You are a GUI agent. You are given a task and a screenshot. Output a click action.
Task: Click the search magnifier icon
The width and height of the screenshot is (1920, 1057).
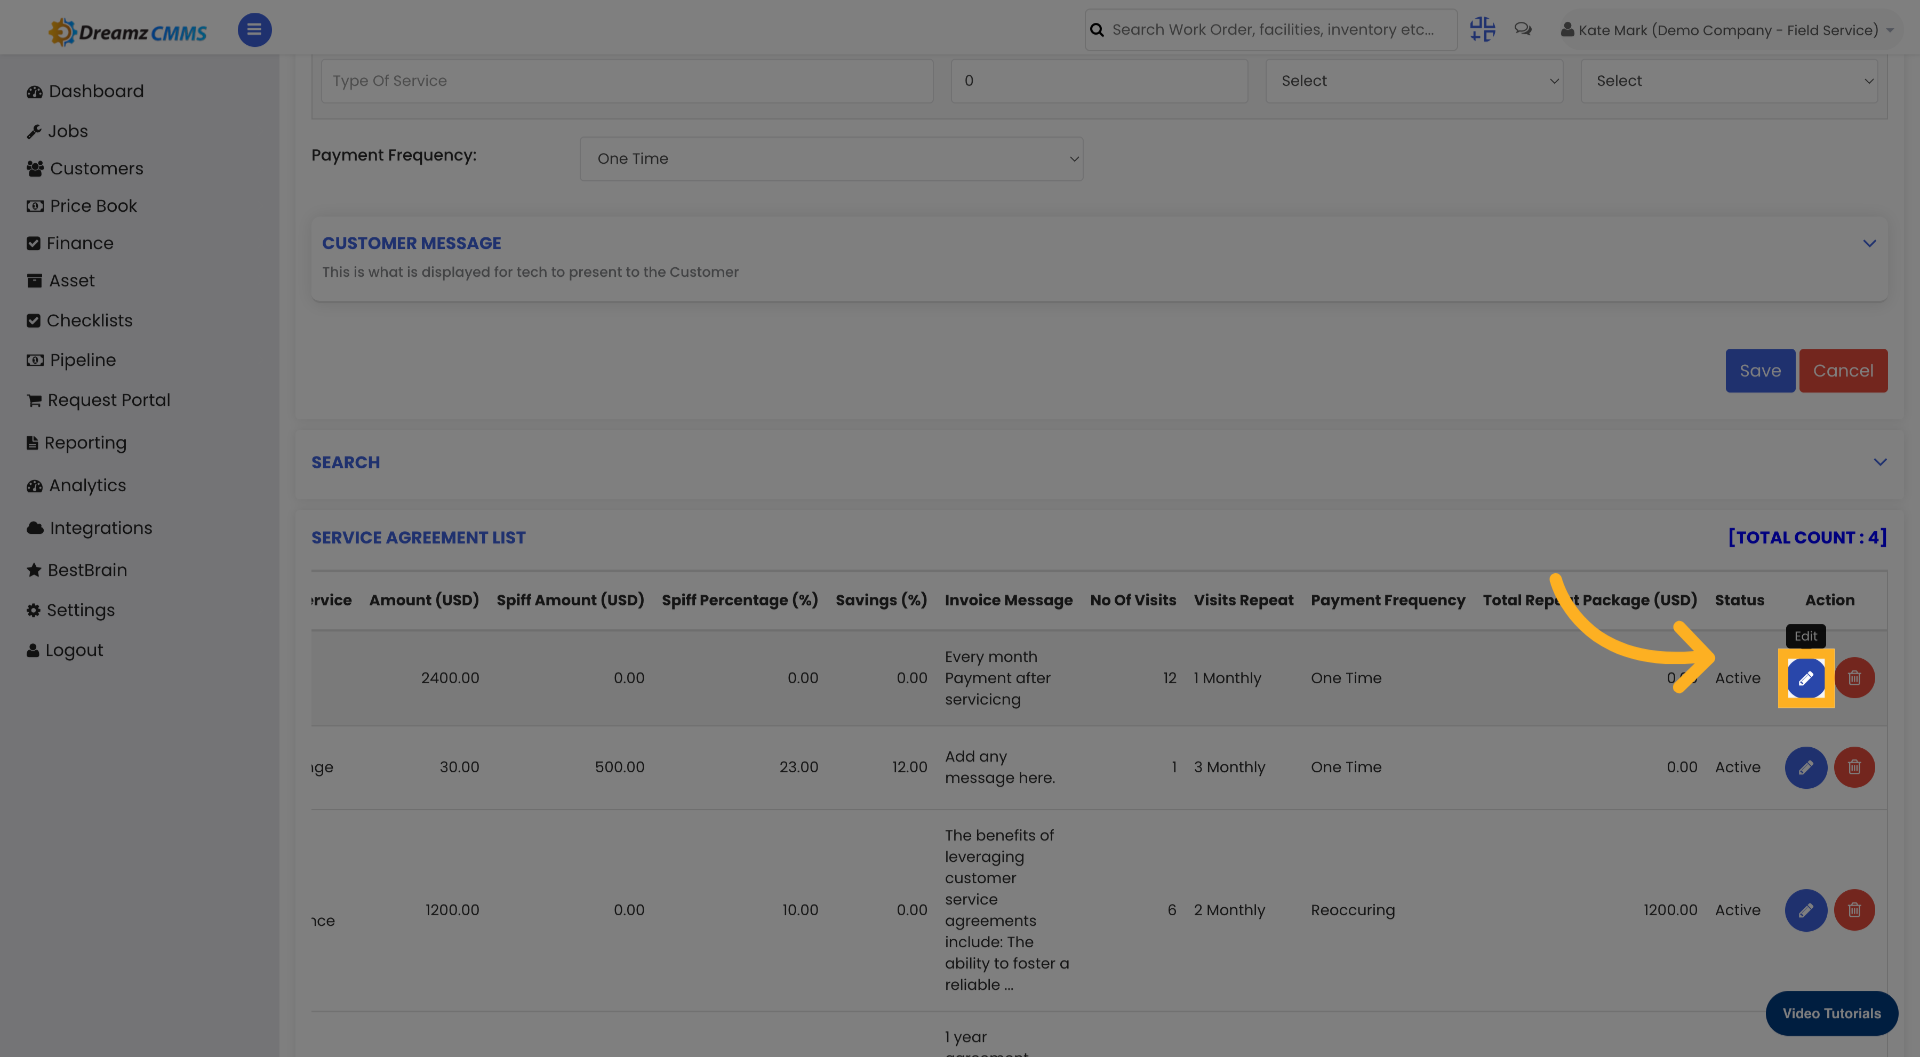pyautogui.click(x=1097, y=30)
